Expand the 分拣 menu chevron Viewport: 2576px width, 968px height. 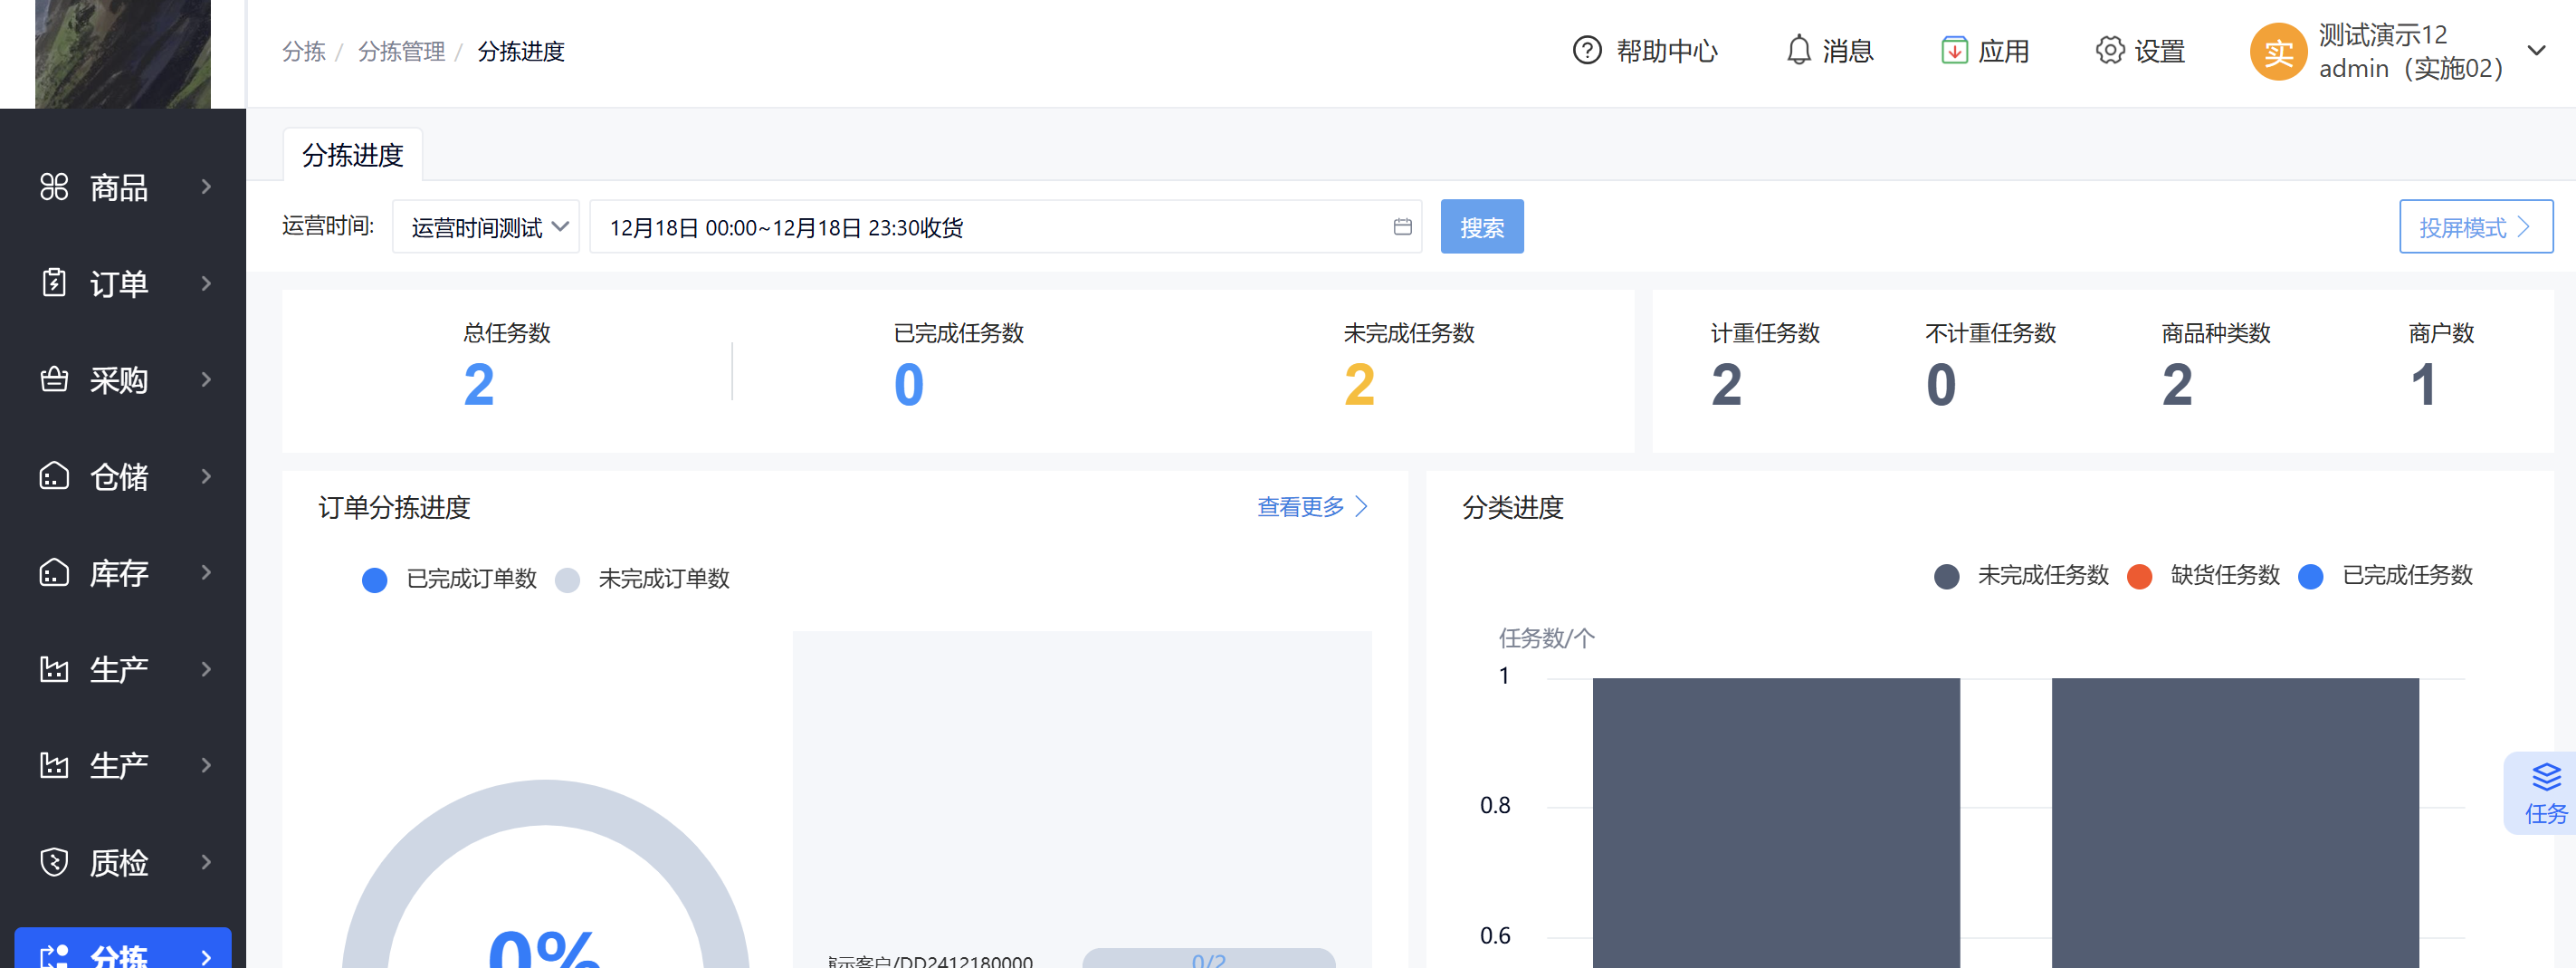click(x=206, y=956)
